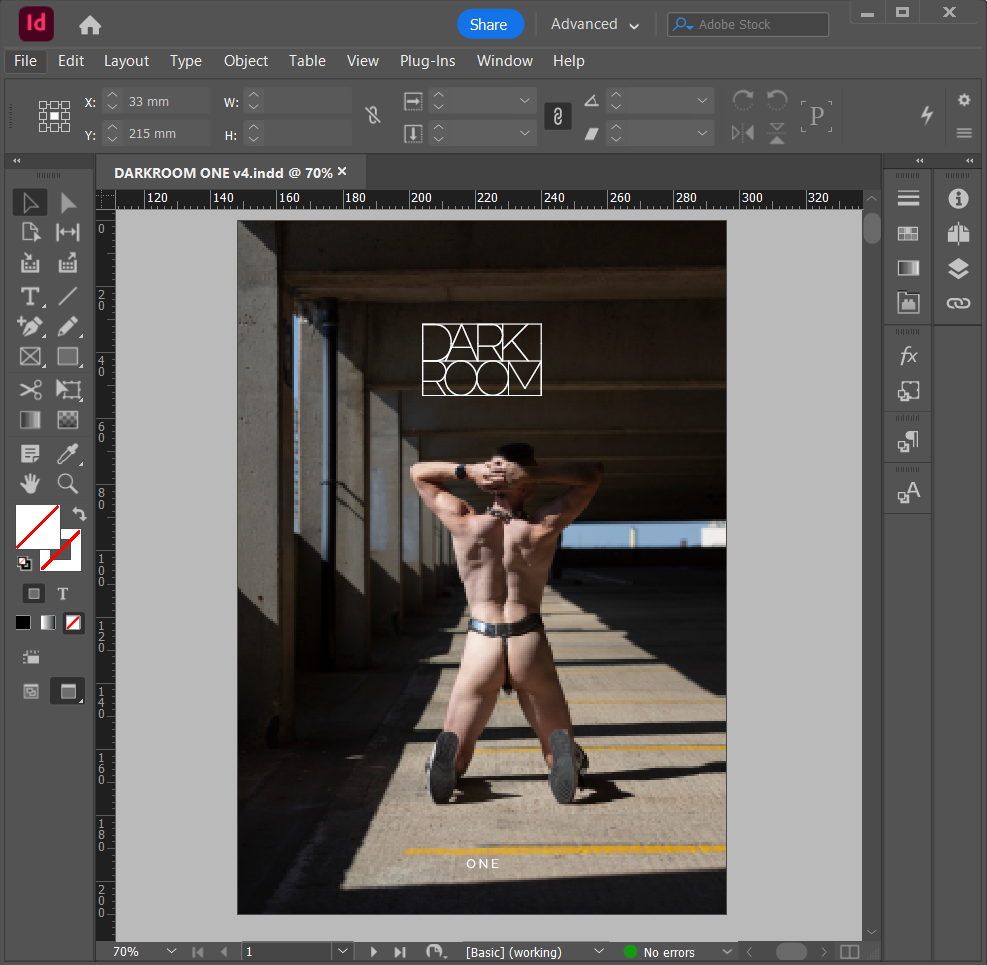This screenshot has width=987, height=965.
Task: Toggle formatting affects container
Action: pyautogui.click(x=34, y=593)
